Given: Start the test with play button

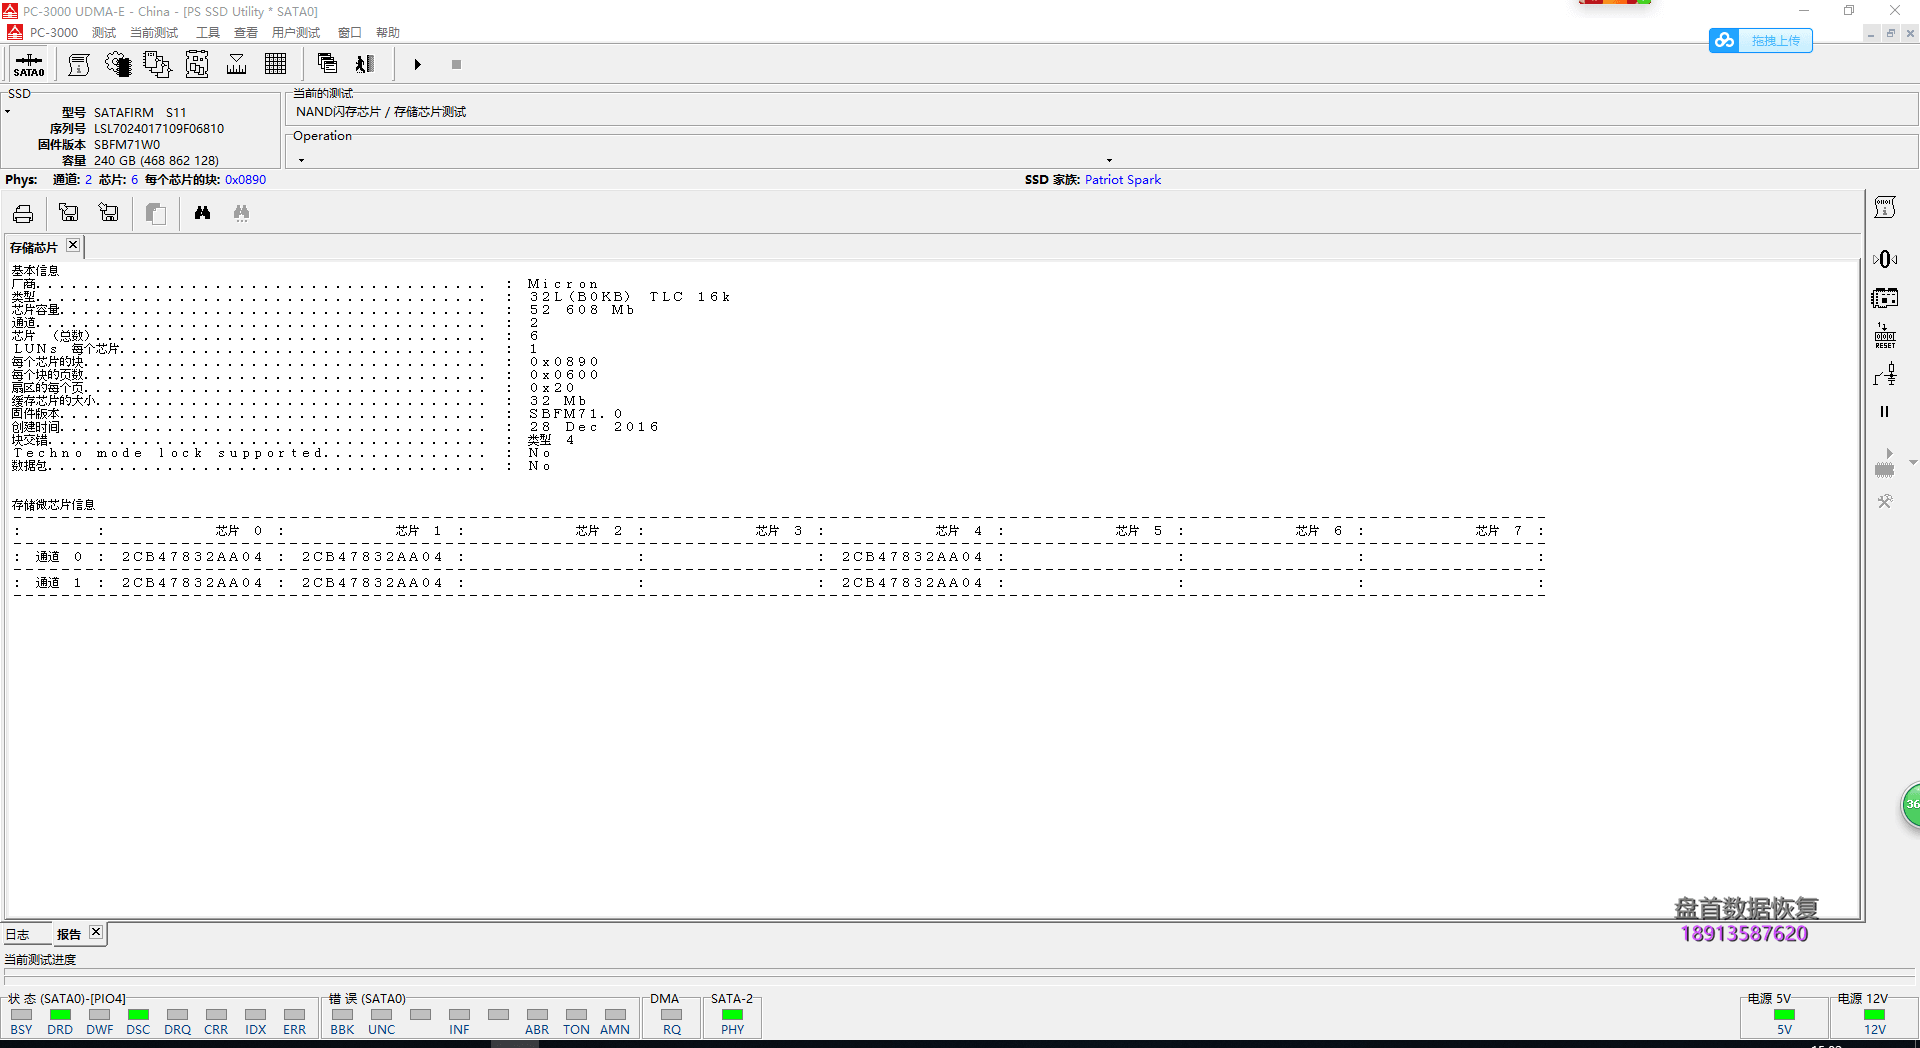Looking at the screenshot, I should [418, 65].
